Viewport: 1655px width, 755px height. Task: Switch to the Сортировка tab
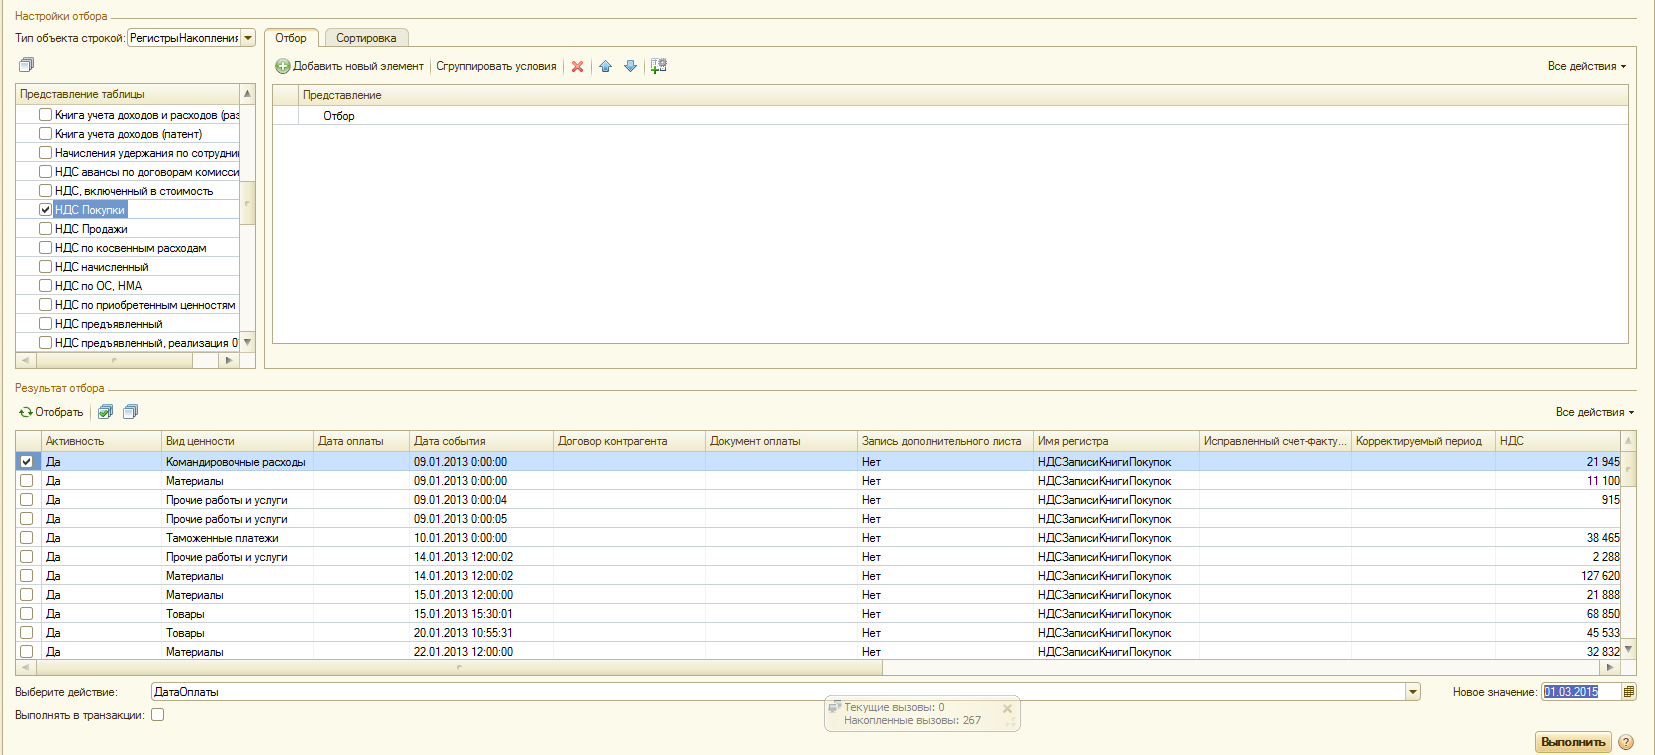pos(366,38)
